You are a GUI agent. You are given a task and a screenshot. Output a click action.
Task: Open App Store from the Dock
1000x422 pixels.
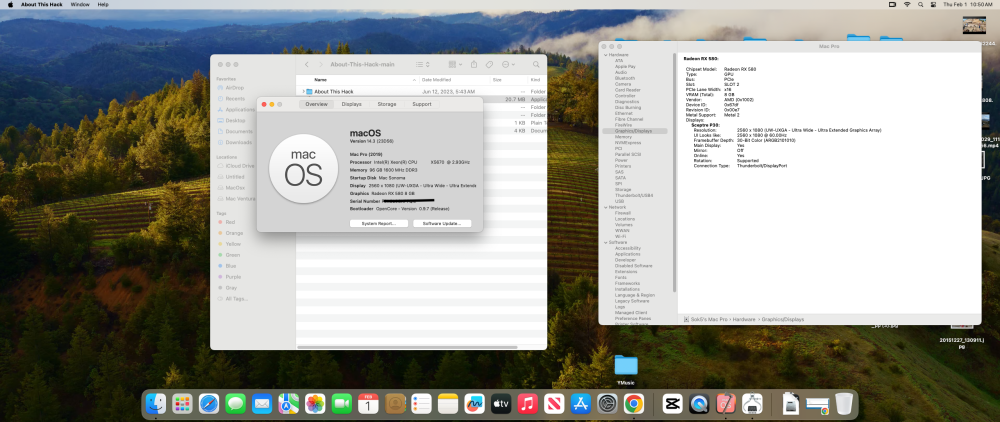(581, 404)
